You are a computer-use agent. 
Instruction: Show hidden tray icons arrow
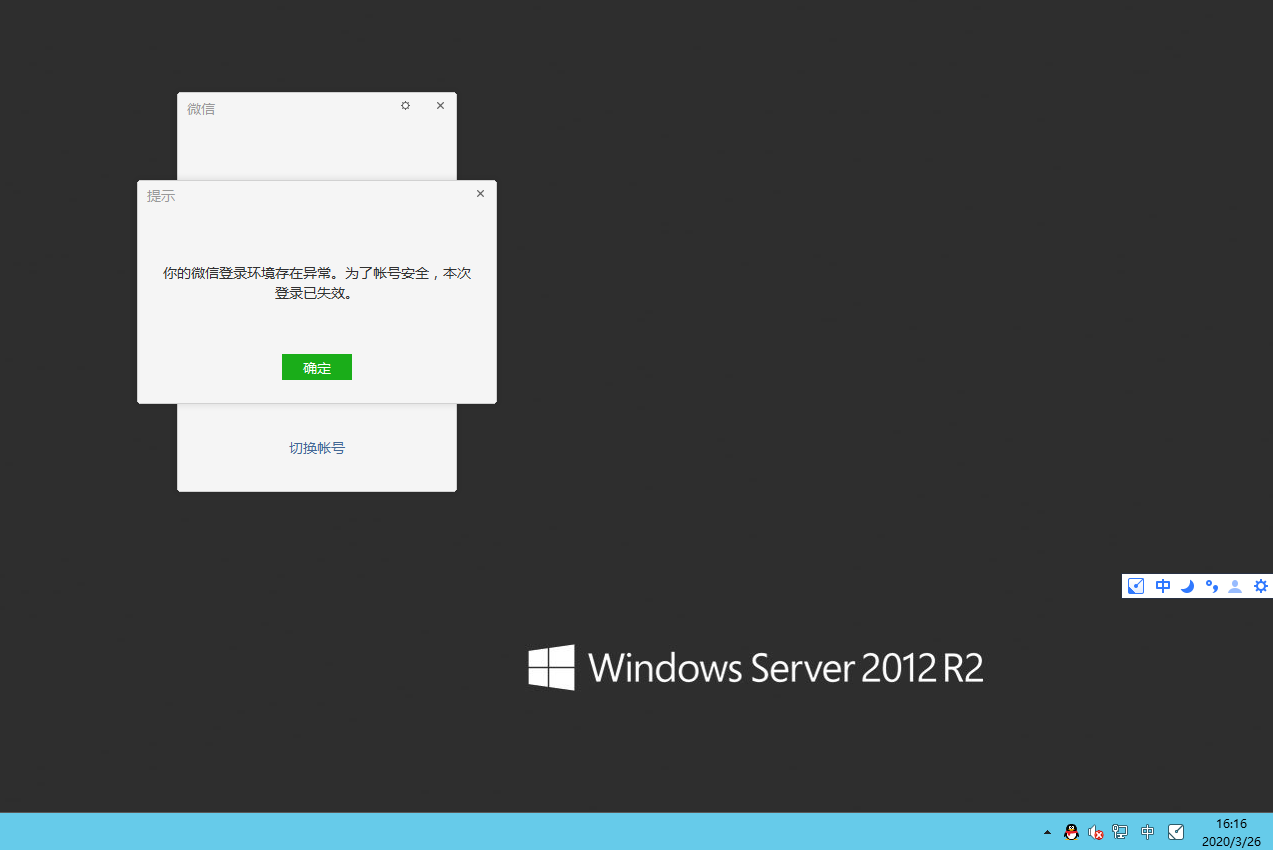tap(1047, 832)
